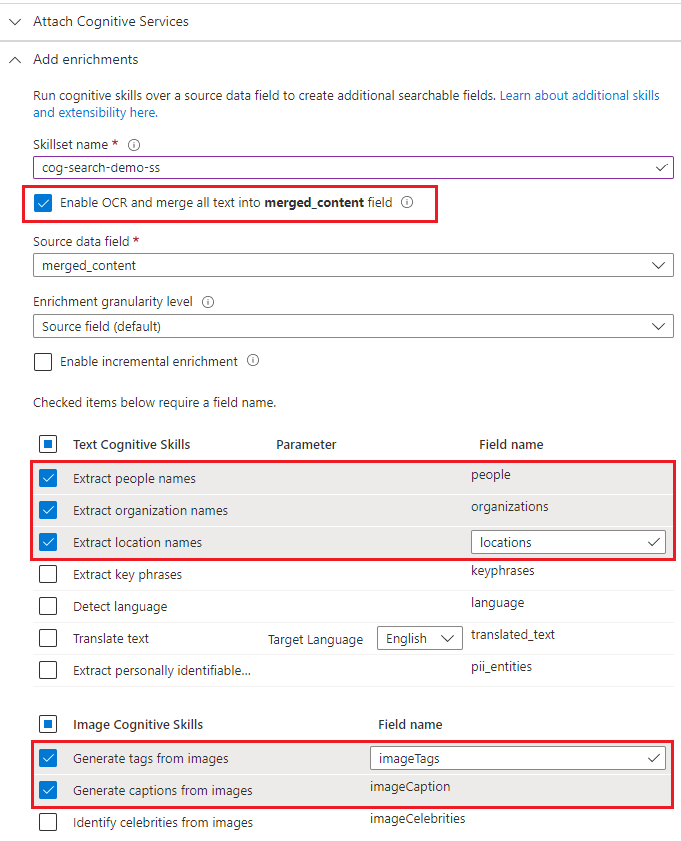Click info icon beside merged_content OCR option
This screenshot has width=681, height=841.
tap(407, 202)
